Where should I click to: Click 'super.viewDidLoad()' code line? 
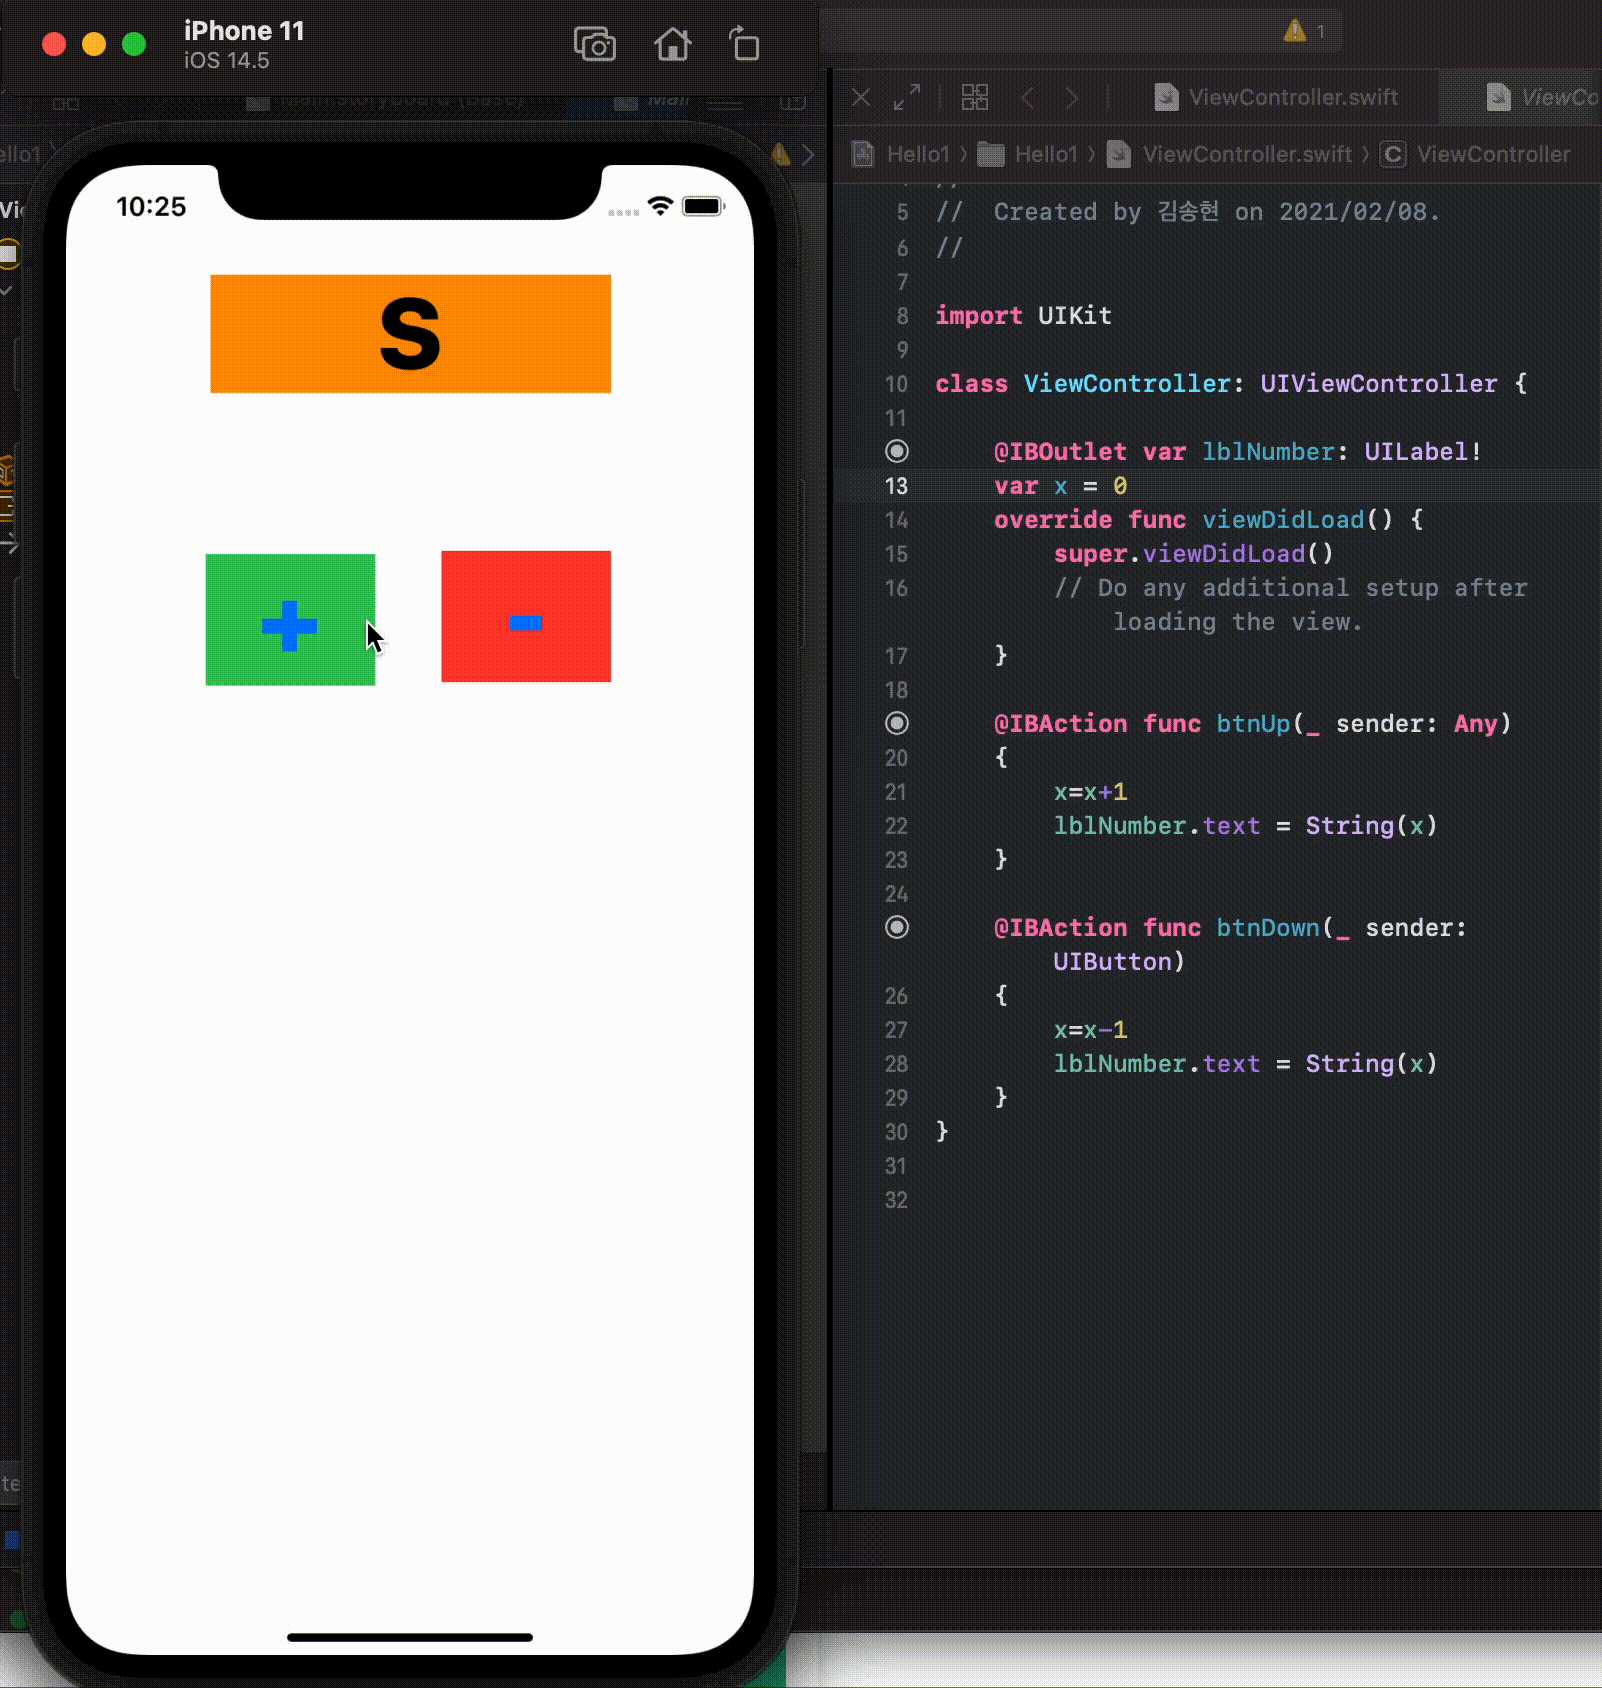pyautogui.click(x=1193, y=554)
